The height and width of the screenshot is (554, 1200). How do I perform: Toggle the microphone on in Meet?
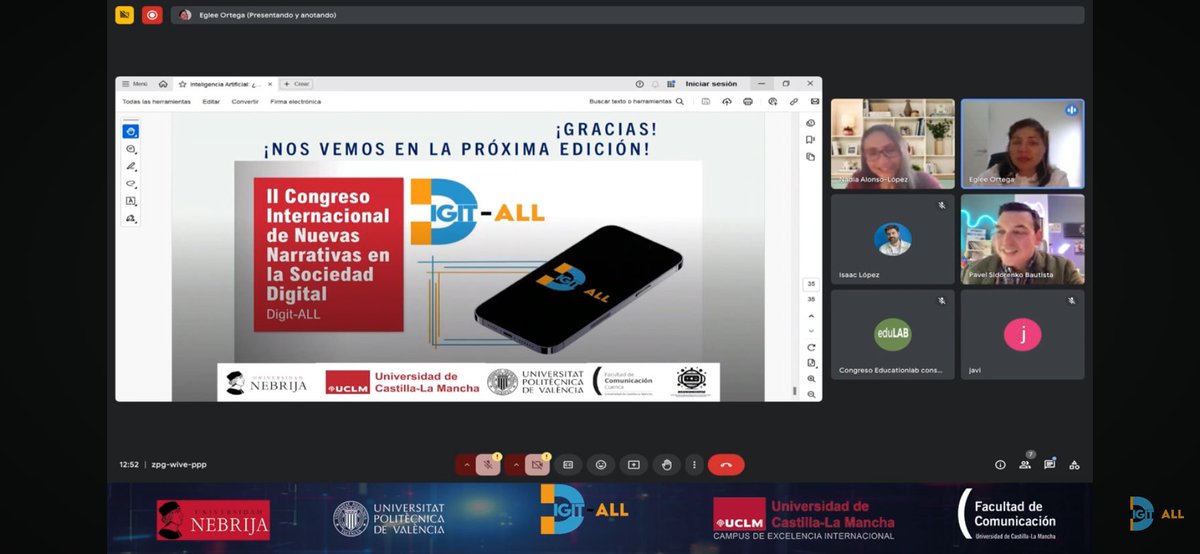click(488, 464)
